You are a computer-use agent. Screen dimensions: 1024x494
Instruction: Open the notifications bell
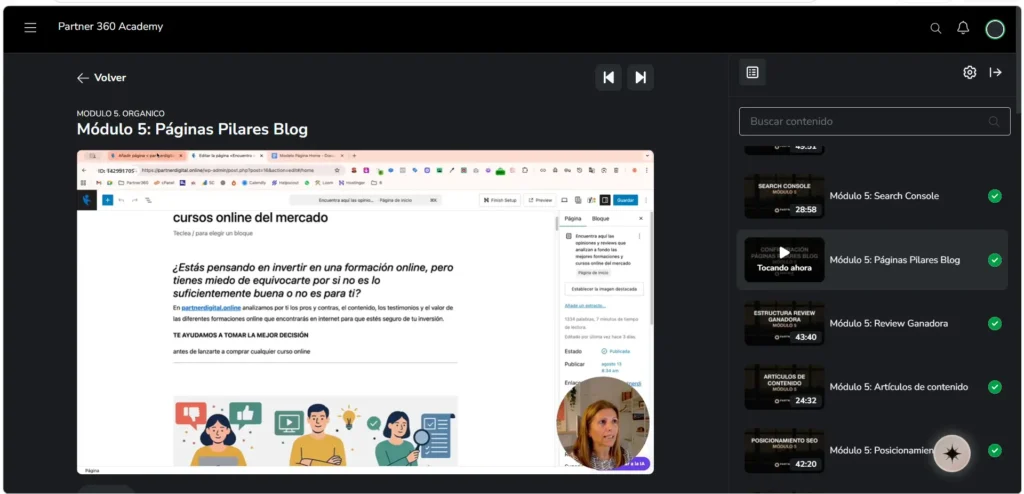pos(963,27)
